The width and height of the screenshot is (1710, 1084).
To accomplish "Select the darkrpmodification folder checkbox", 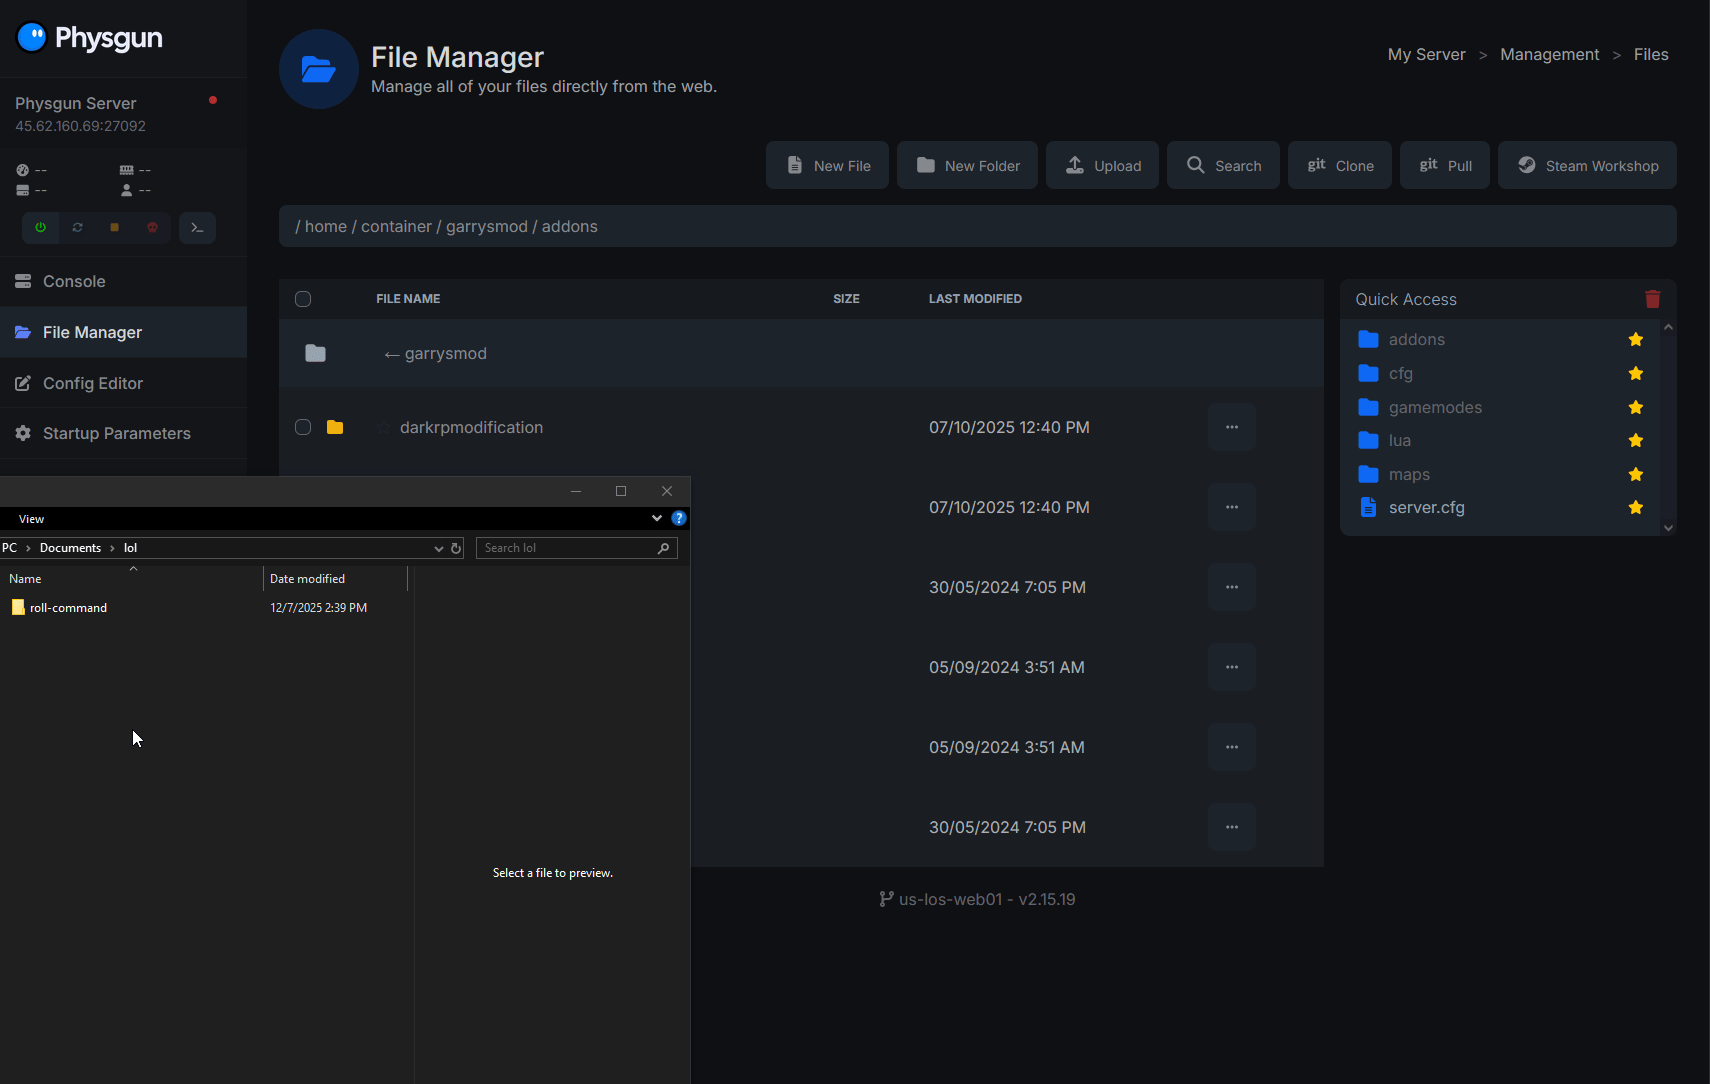I will (303, 427).
